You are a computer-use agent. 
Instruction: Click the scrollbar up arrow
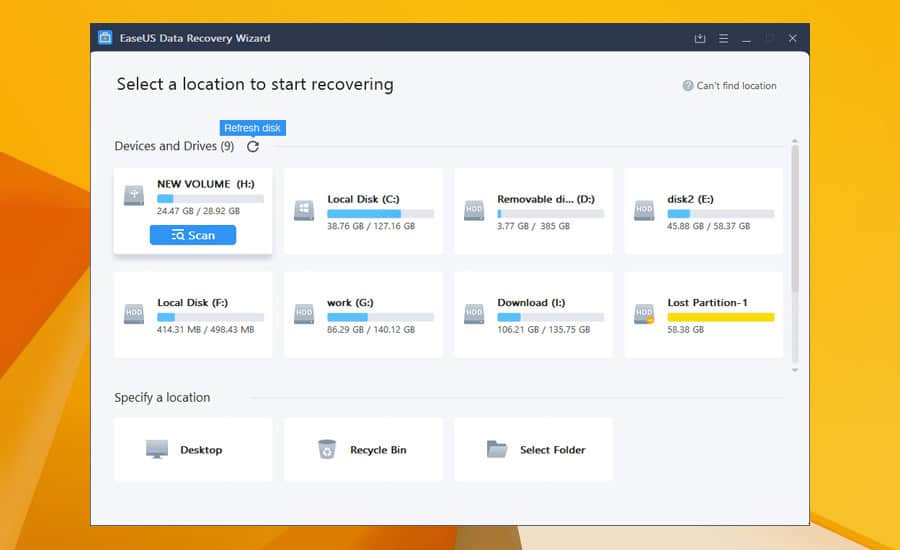[795, 141]
